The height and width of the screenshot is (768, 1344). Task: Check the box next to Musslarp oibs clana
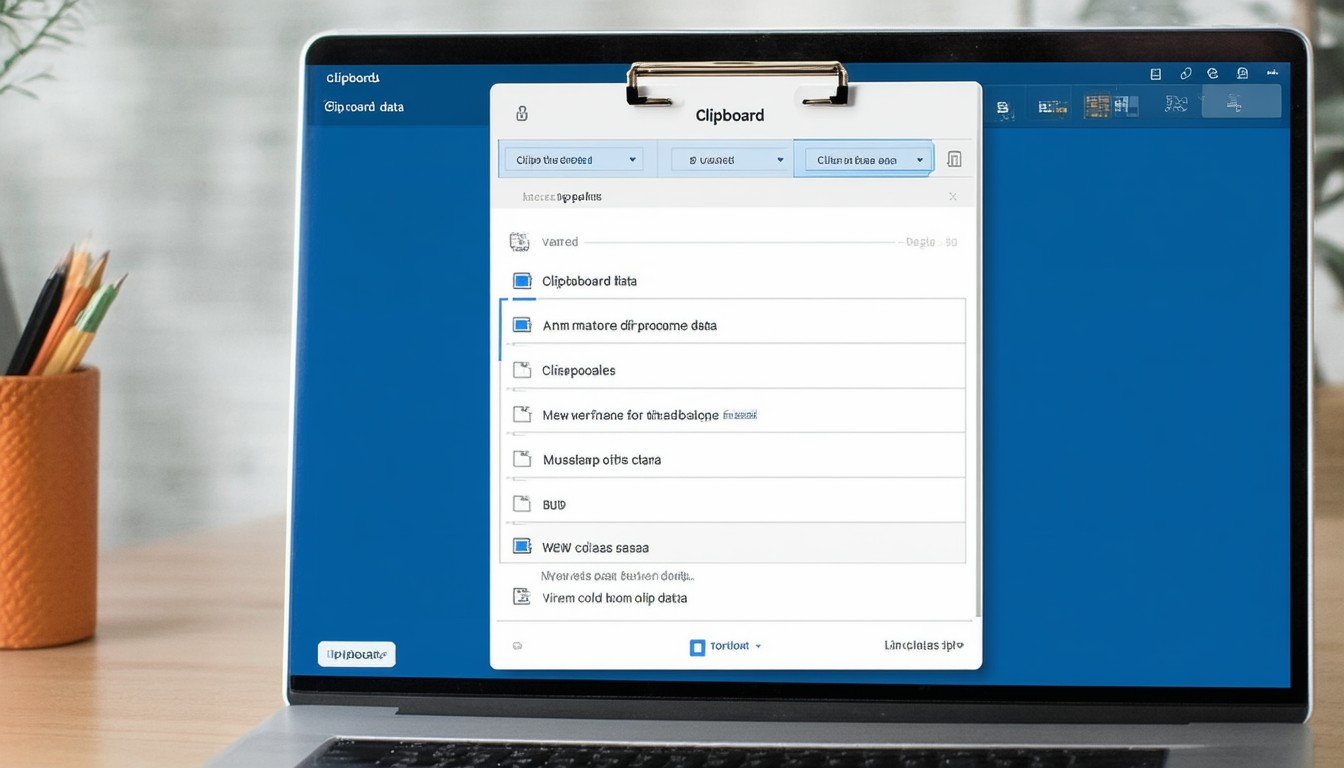point(521,460)
